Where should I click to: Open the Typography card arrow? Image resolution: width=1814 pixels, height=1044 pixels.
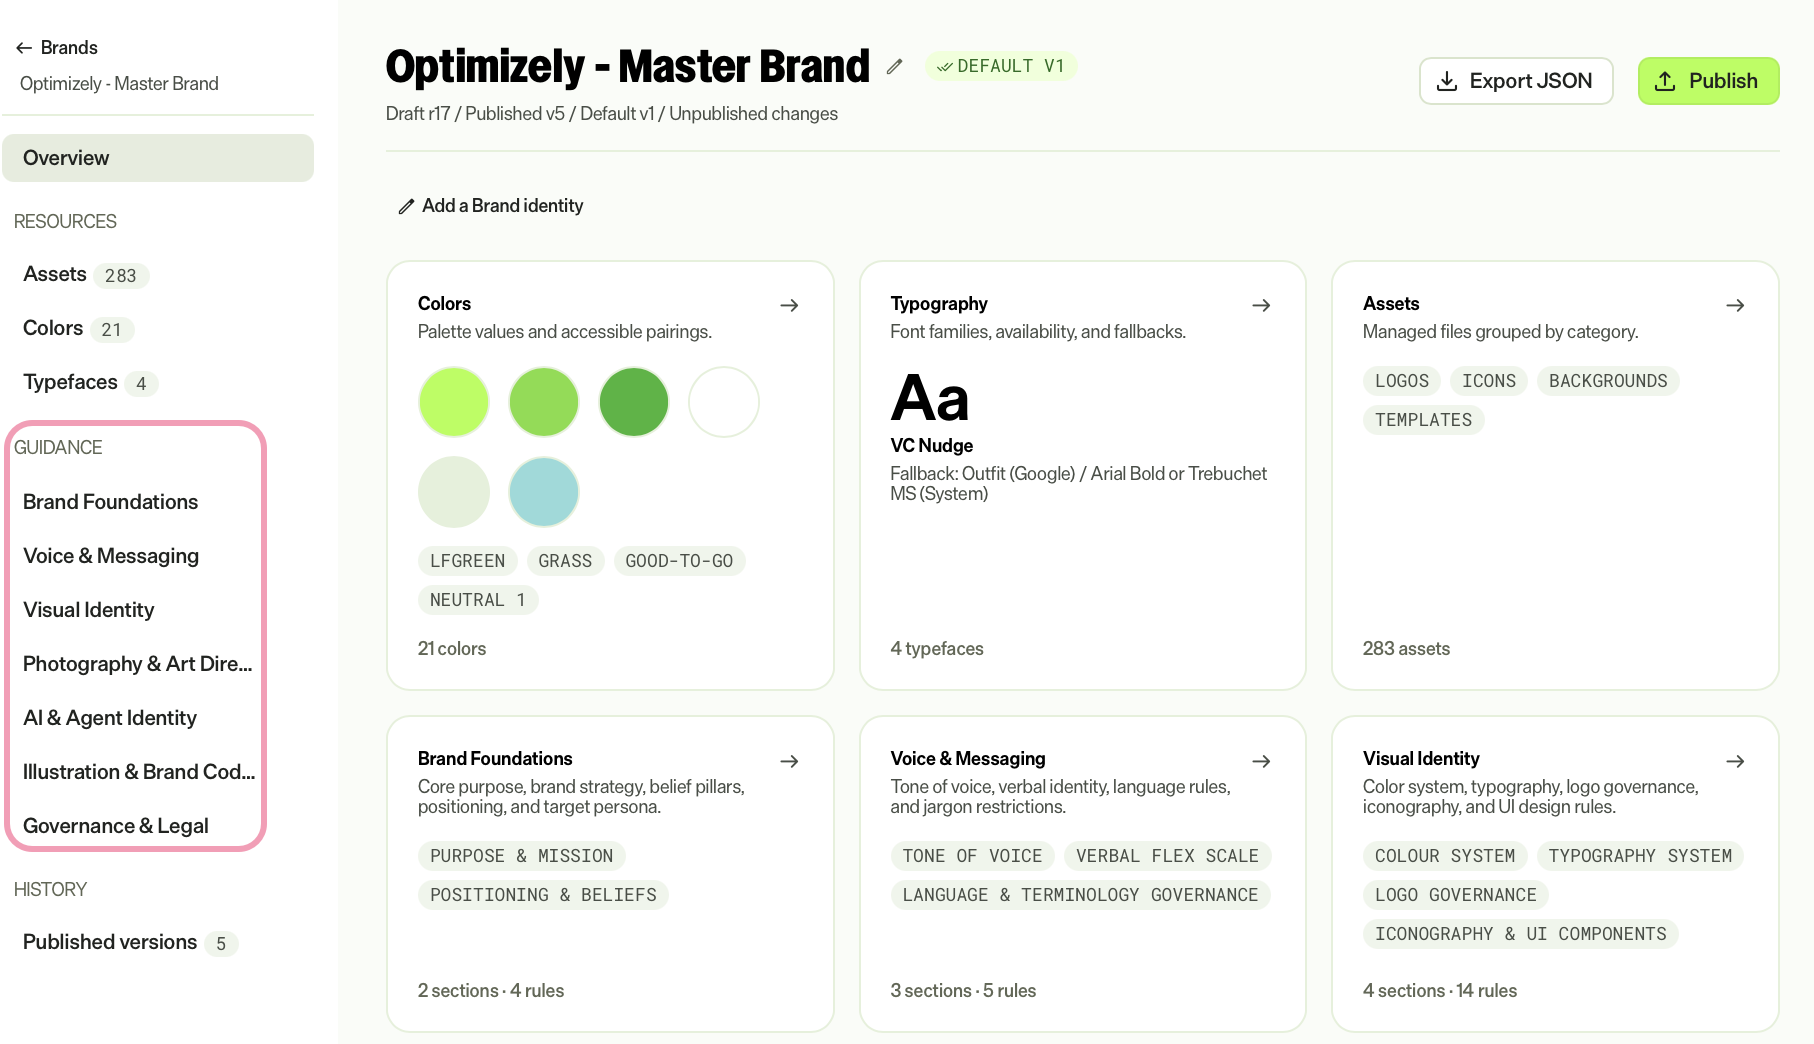[x=1261, y=305]
